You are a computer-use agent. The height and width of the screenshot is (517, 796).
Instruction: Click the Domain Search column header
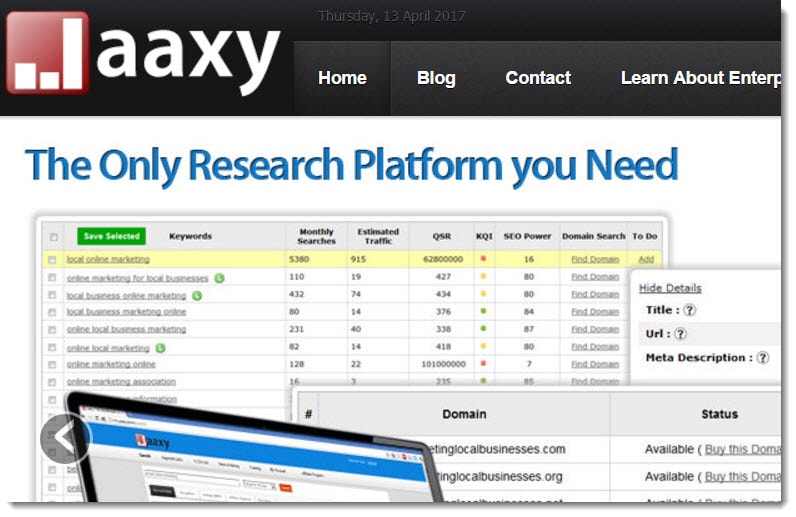pyautogui.click(x=593, y=237)
